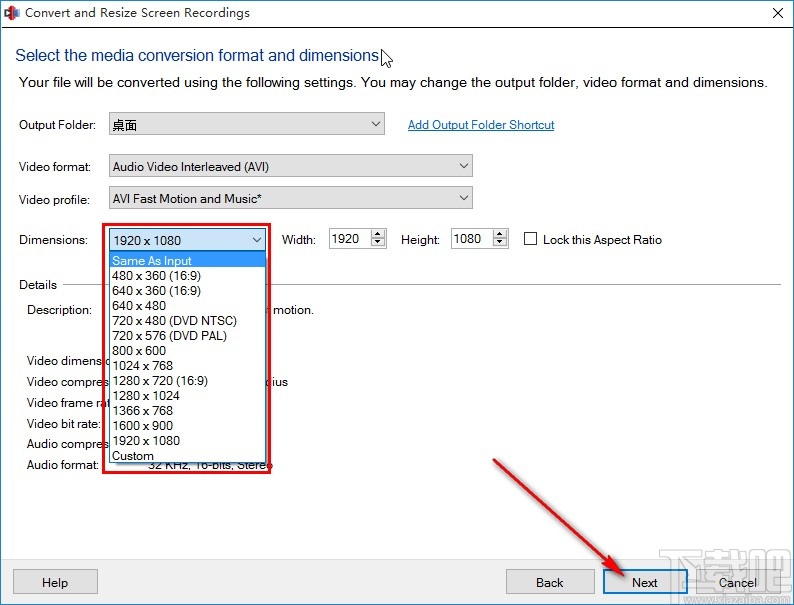
Task: Select 480 x 360 (16:9) option
Action: click(187, 275)
